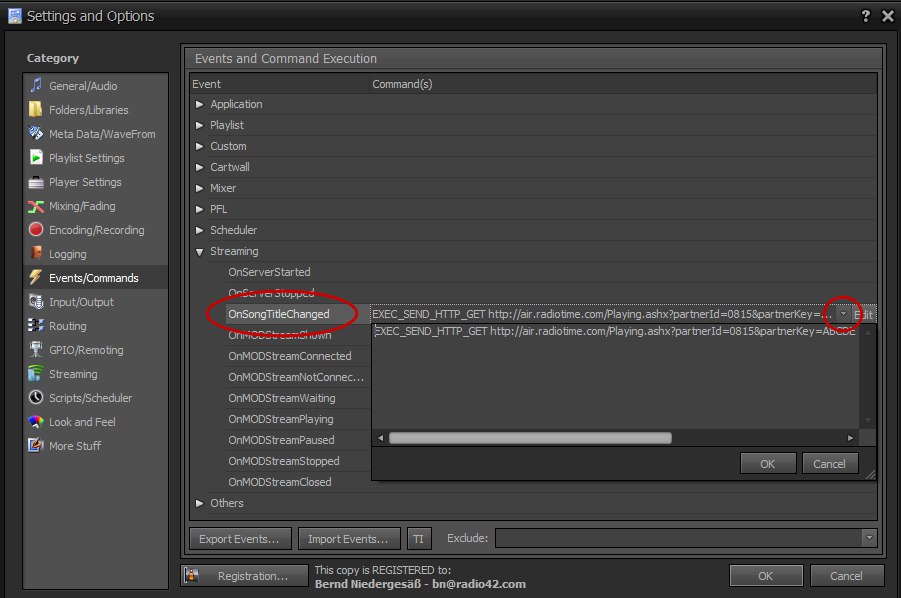Click the Mixing/Fading crossfade icon
The width and height of the screenshot is (901, 598).
tap(36, 206)
